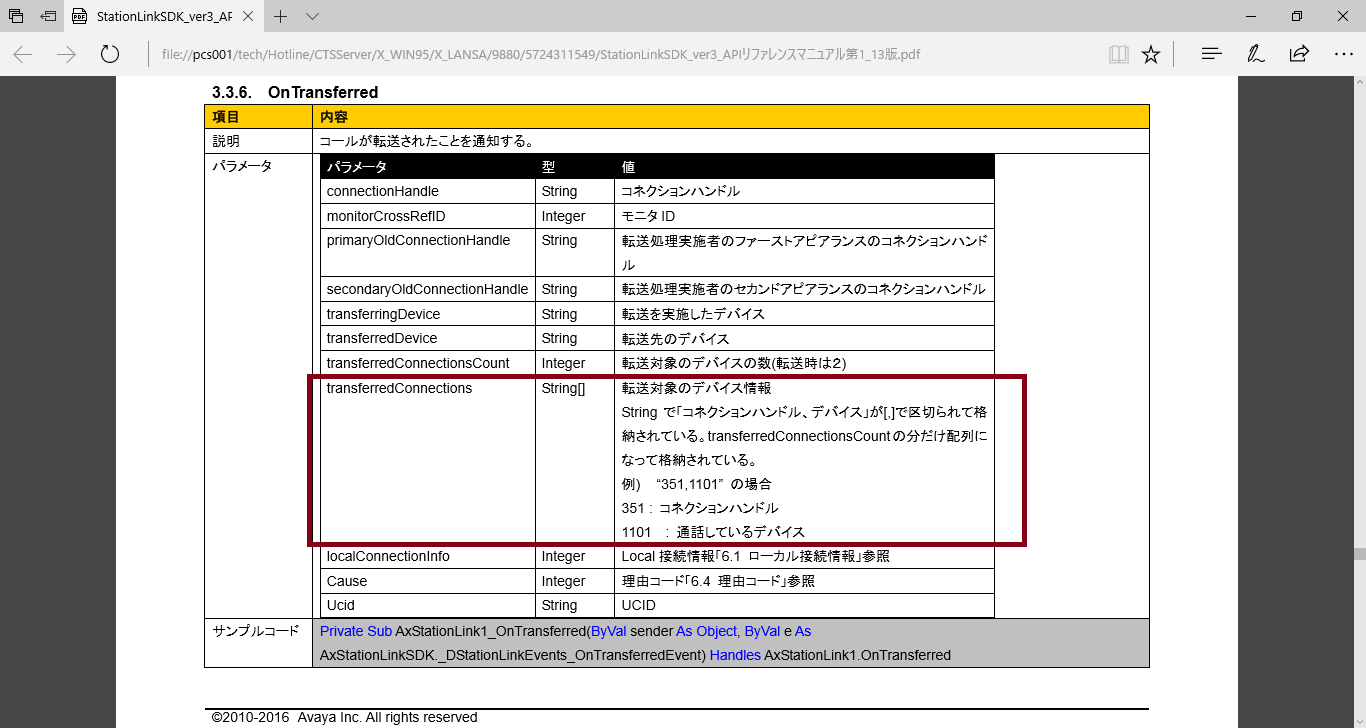Open the More (…) settings menu

[1343, 54]
